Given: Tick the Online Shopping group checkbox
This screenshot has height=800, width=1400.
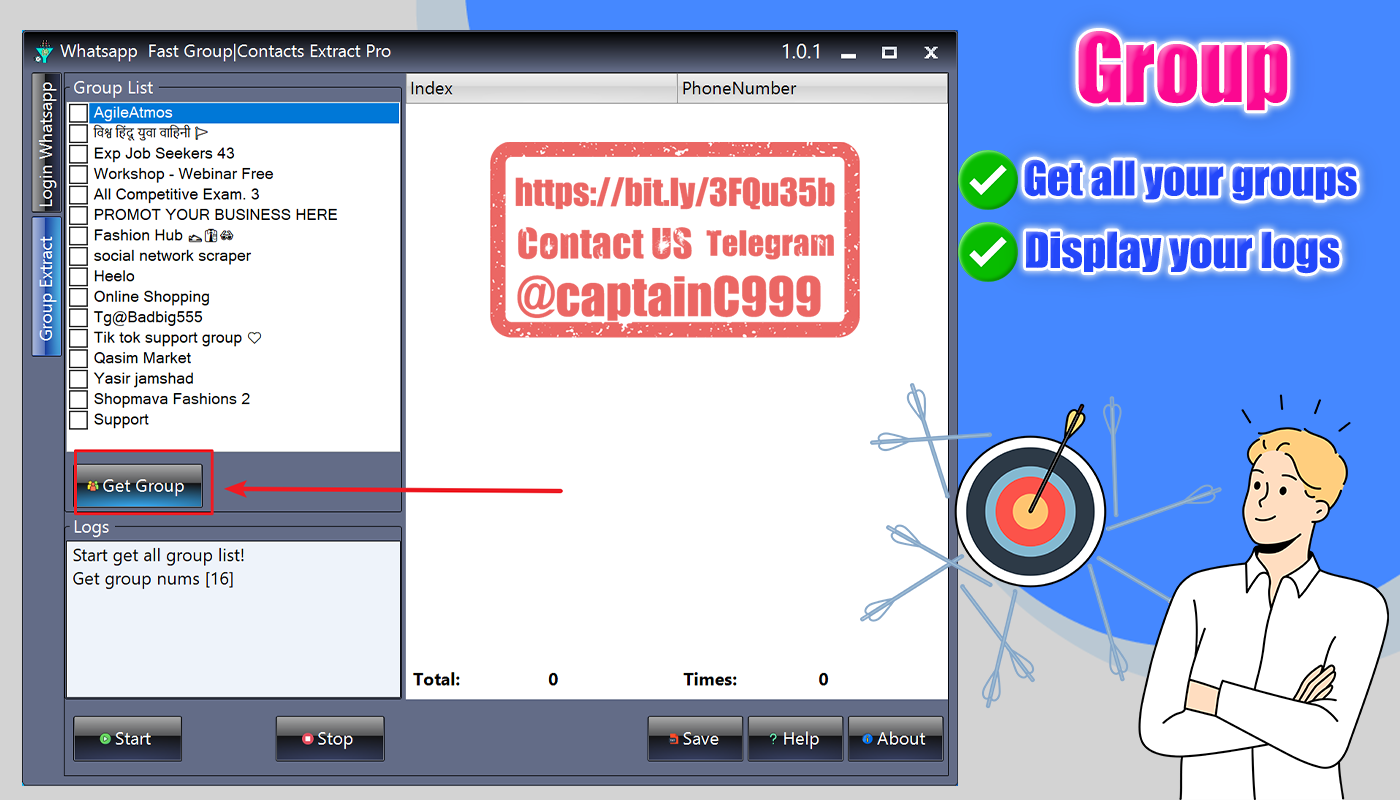Looking at the screenshot, I should (78, 298).
